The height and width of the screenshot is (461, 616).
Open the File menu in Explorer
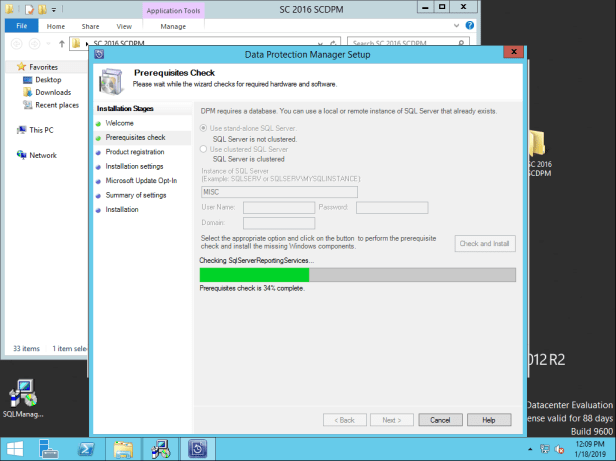20,26
